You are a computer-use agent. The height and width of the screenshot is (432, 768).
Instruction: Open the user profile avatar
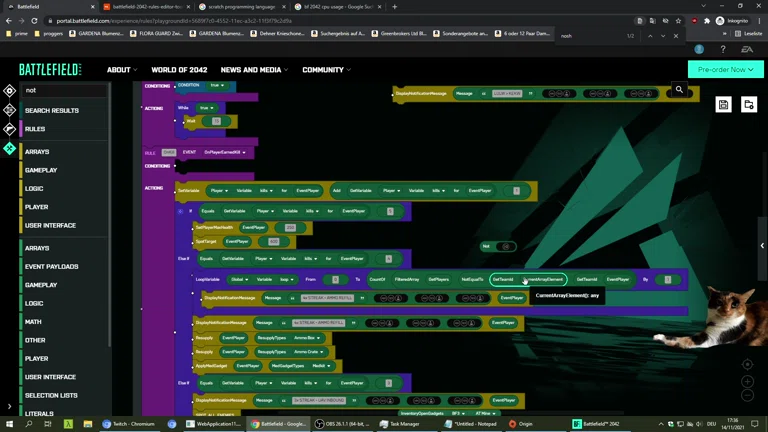pos(699,49)
